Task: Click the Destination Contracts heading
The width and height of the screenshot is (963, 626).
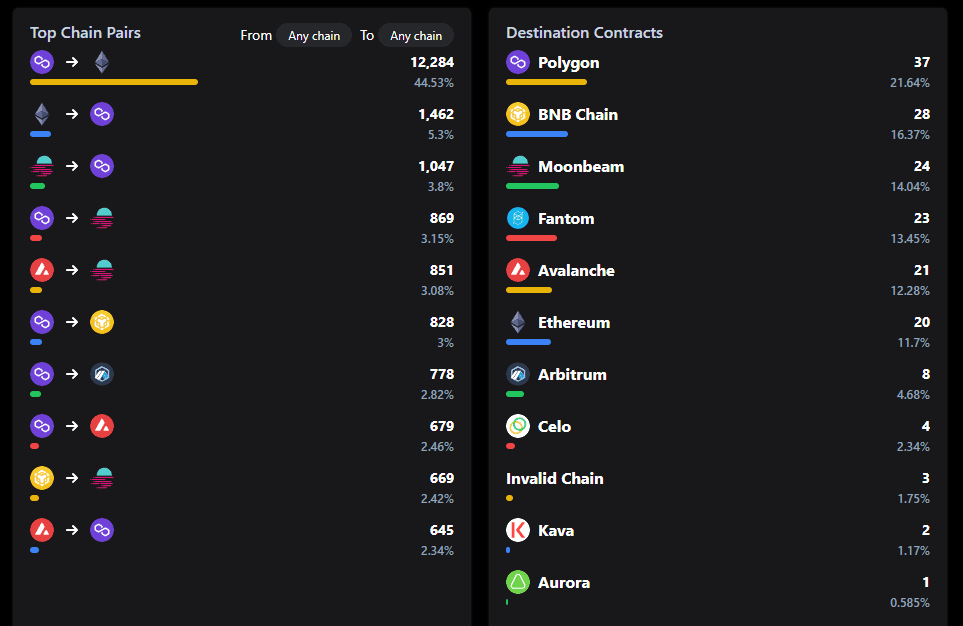Action: (584, 33)
